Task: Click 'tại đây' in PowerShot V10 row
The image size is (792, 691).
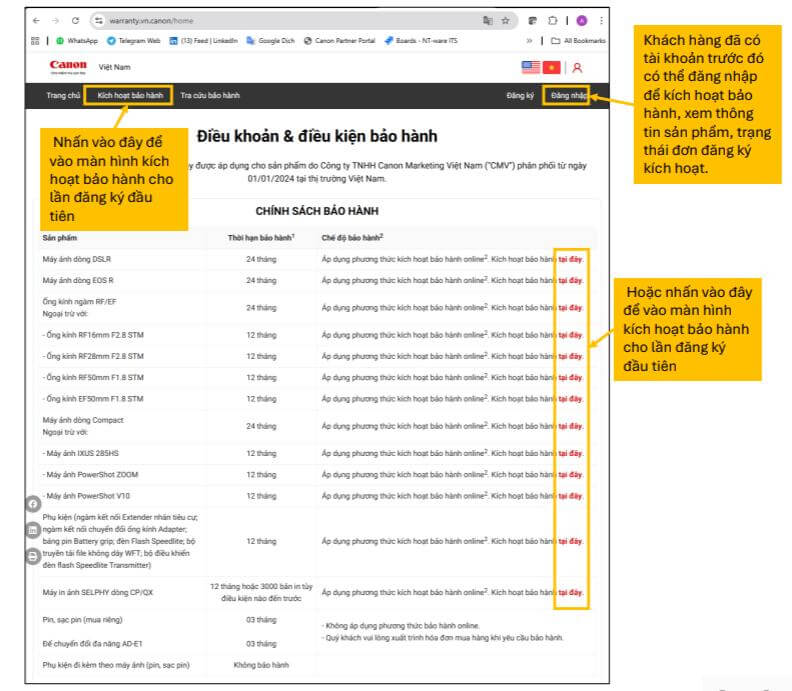Action: [570, 496]
